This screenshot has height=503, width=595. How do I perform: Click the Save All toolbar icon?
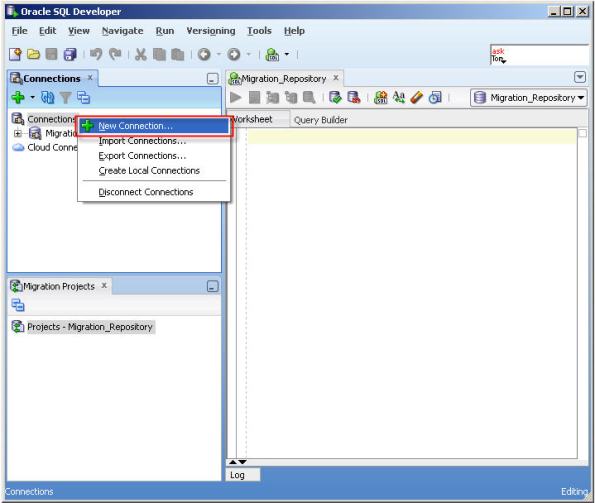tap(70, 55)
